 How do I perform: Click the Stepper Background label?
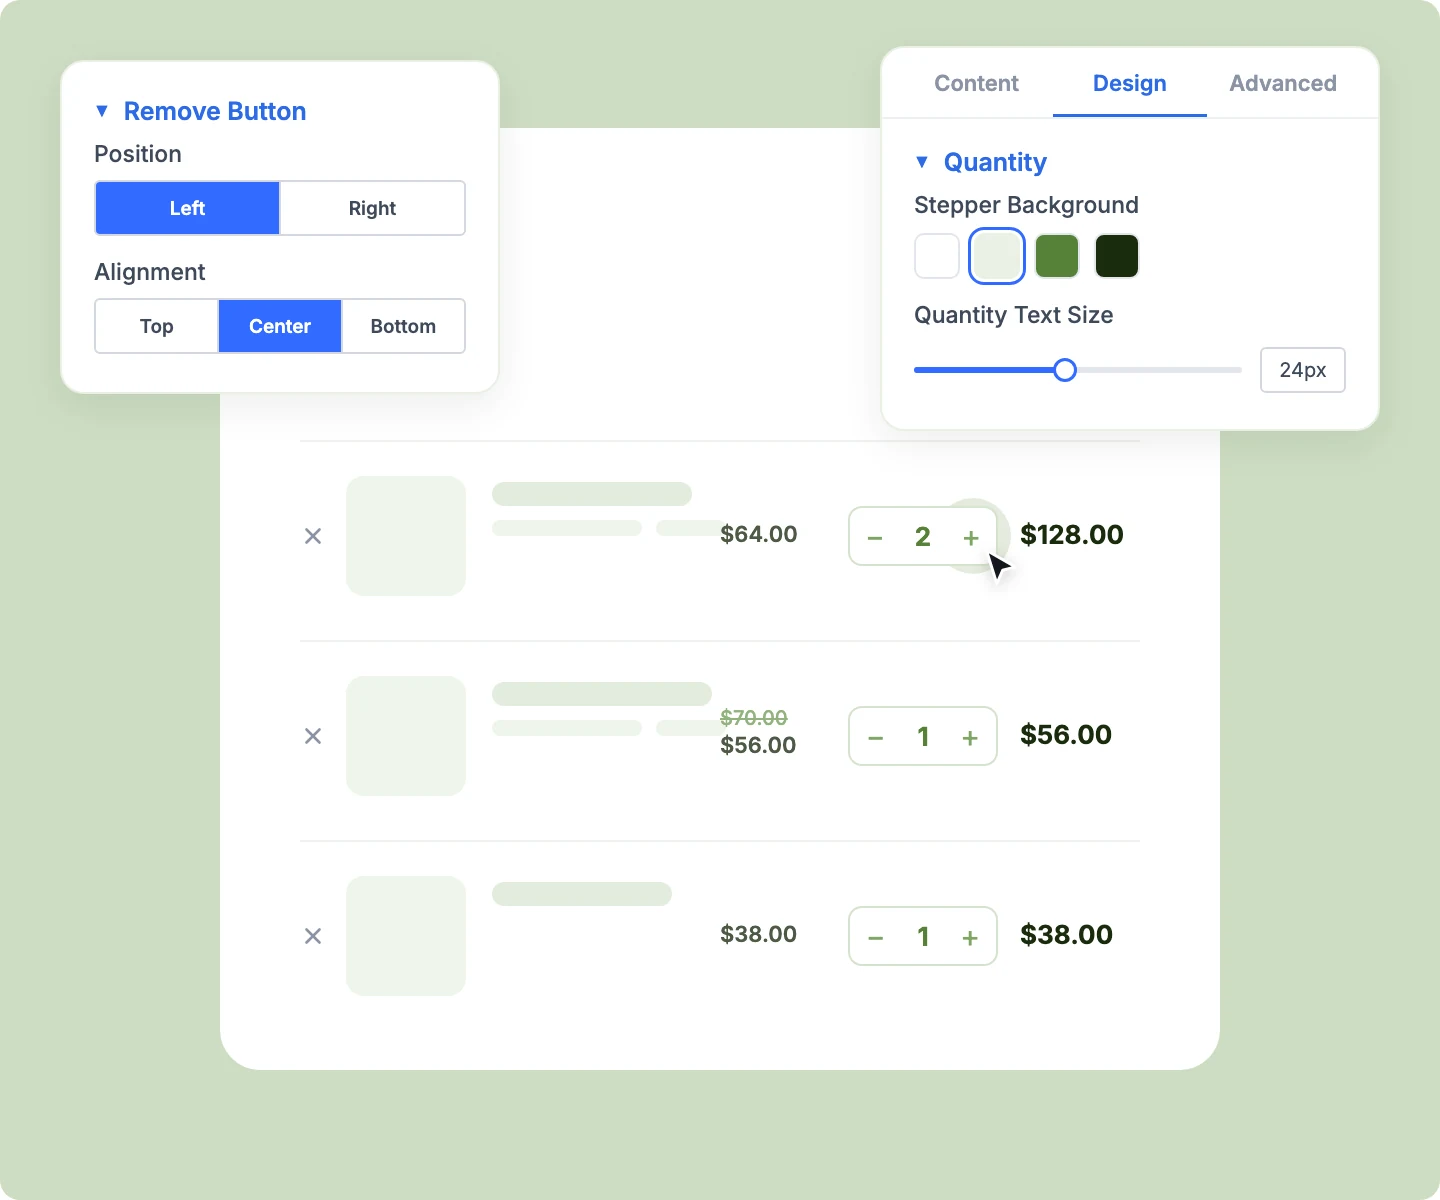[1026, 205]
